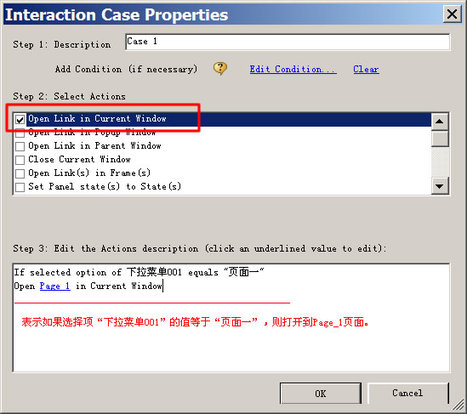This screenshot has height=414, width=467.
Task: Check Open Link in Popup Window
Action: pyautogui.click(x=20, y=133)
